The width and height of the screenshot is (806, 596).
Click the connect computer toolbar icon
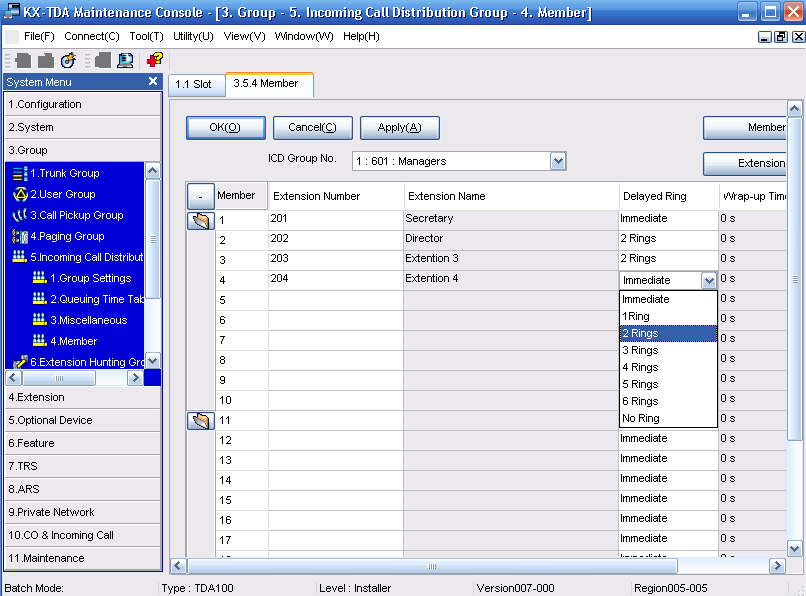point(125,61)
